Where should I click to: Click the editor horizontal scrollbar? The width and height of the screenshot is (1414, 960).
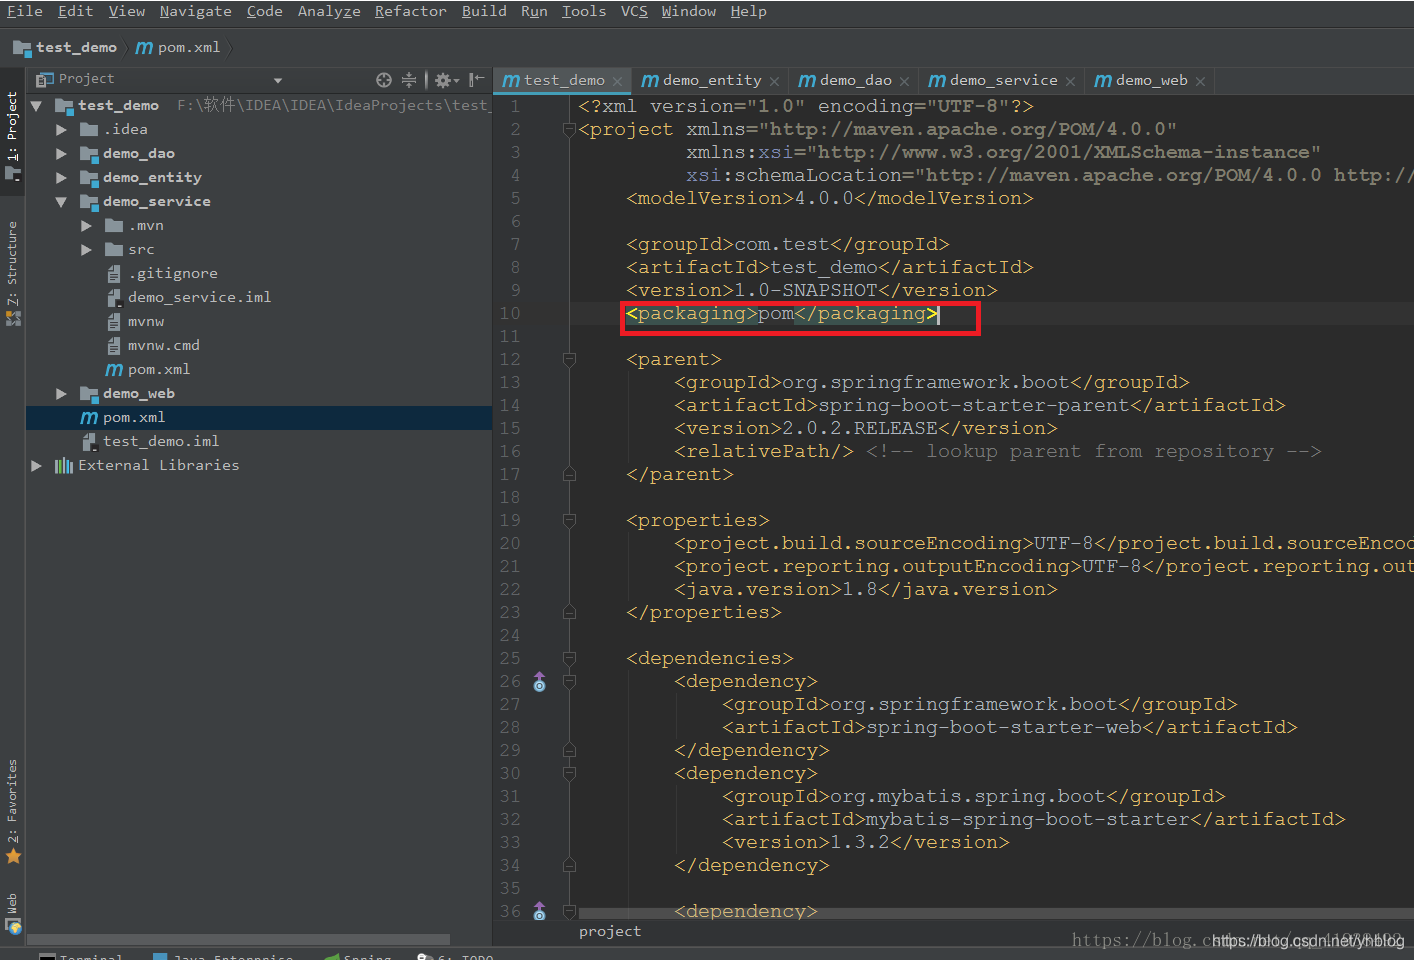click(x=996, y=913)
